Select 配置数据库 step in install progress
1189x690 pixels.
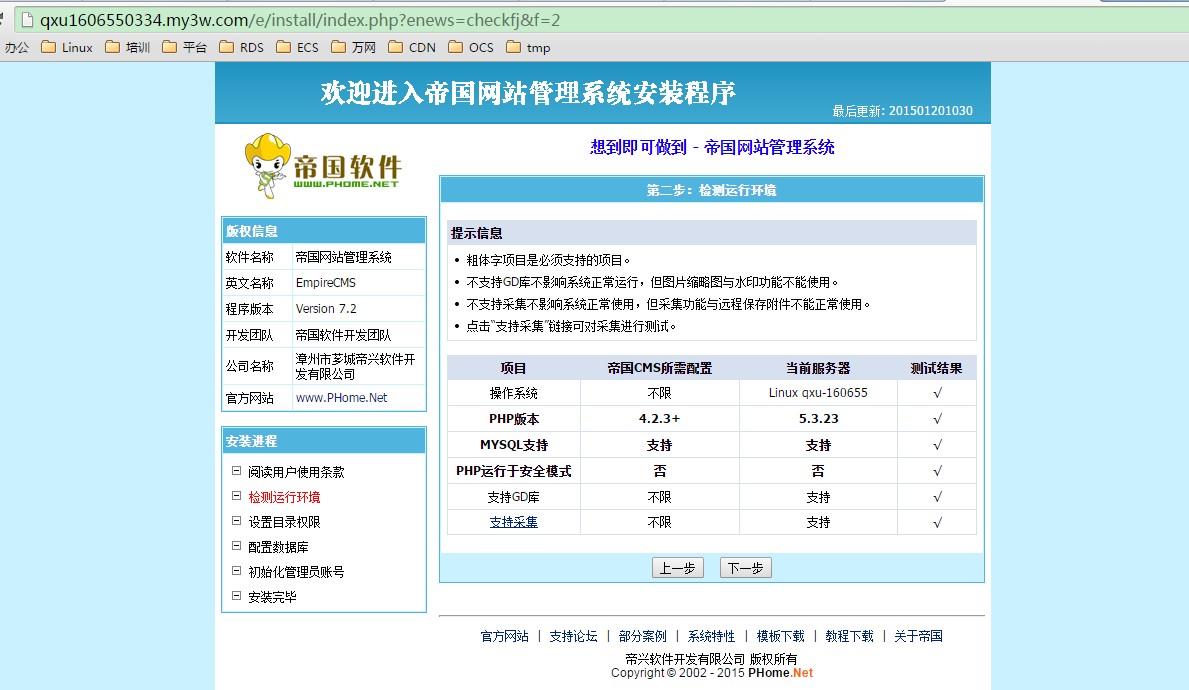pyautogui.click(x=278, y=547)
